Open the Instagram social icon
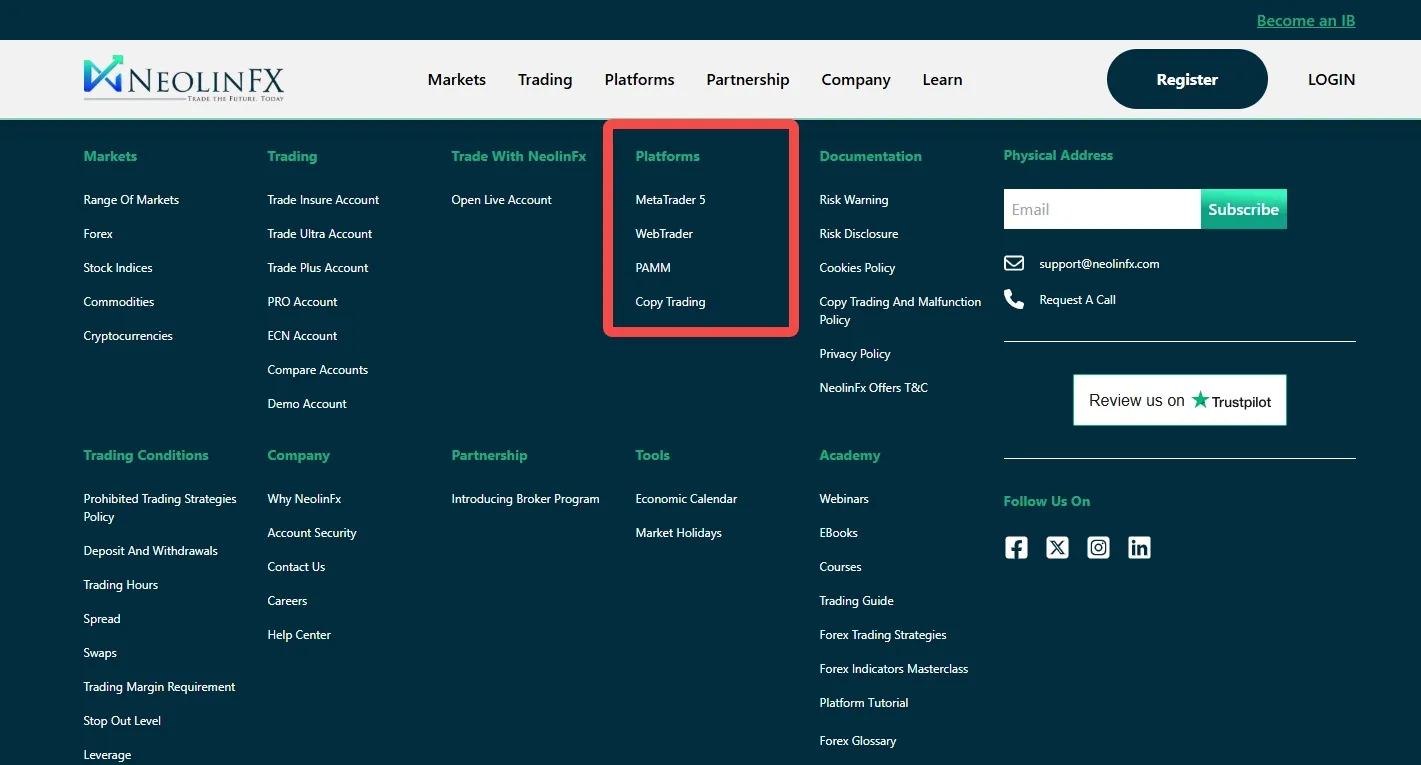The width and height of the screenshot is (1421, 765). pos(1098,547)
